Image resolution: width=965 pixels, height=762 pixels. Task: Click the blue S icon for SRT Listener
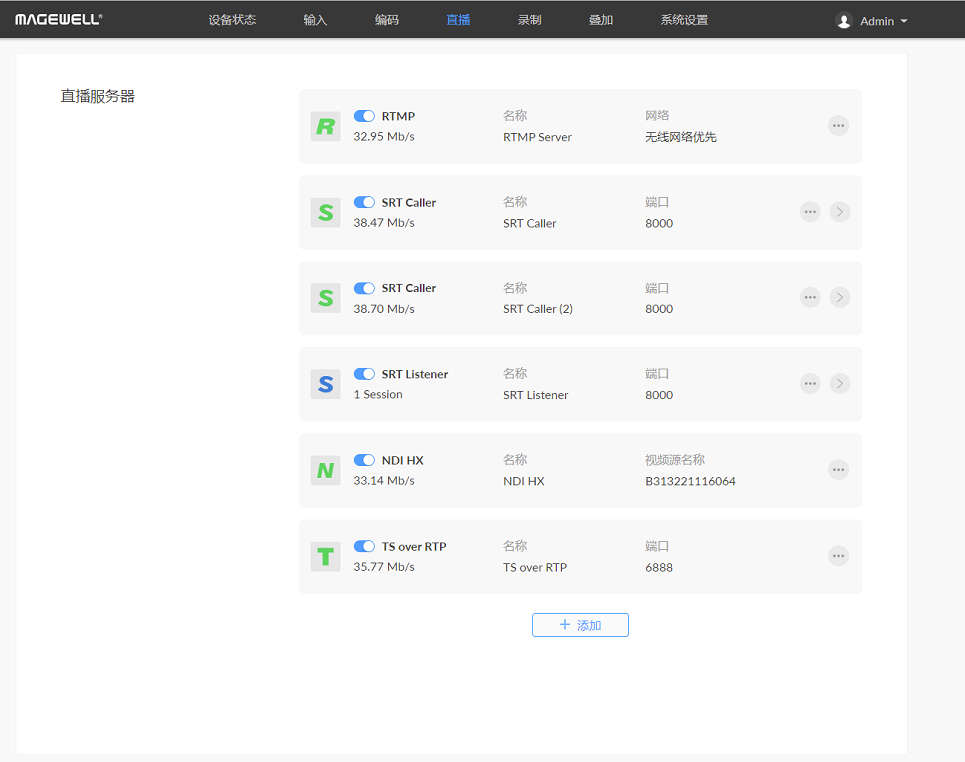pos(325,384)
